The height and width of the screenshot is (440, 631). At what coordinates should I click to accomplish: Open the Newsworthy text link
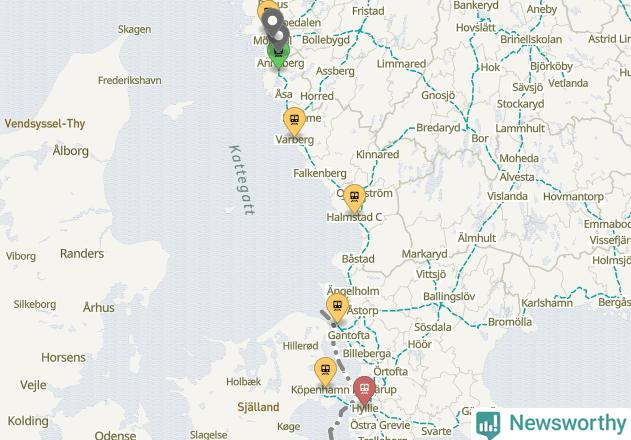(x=567, y=423)
